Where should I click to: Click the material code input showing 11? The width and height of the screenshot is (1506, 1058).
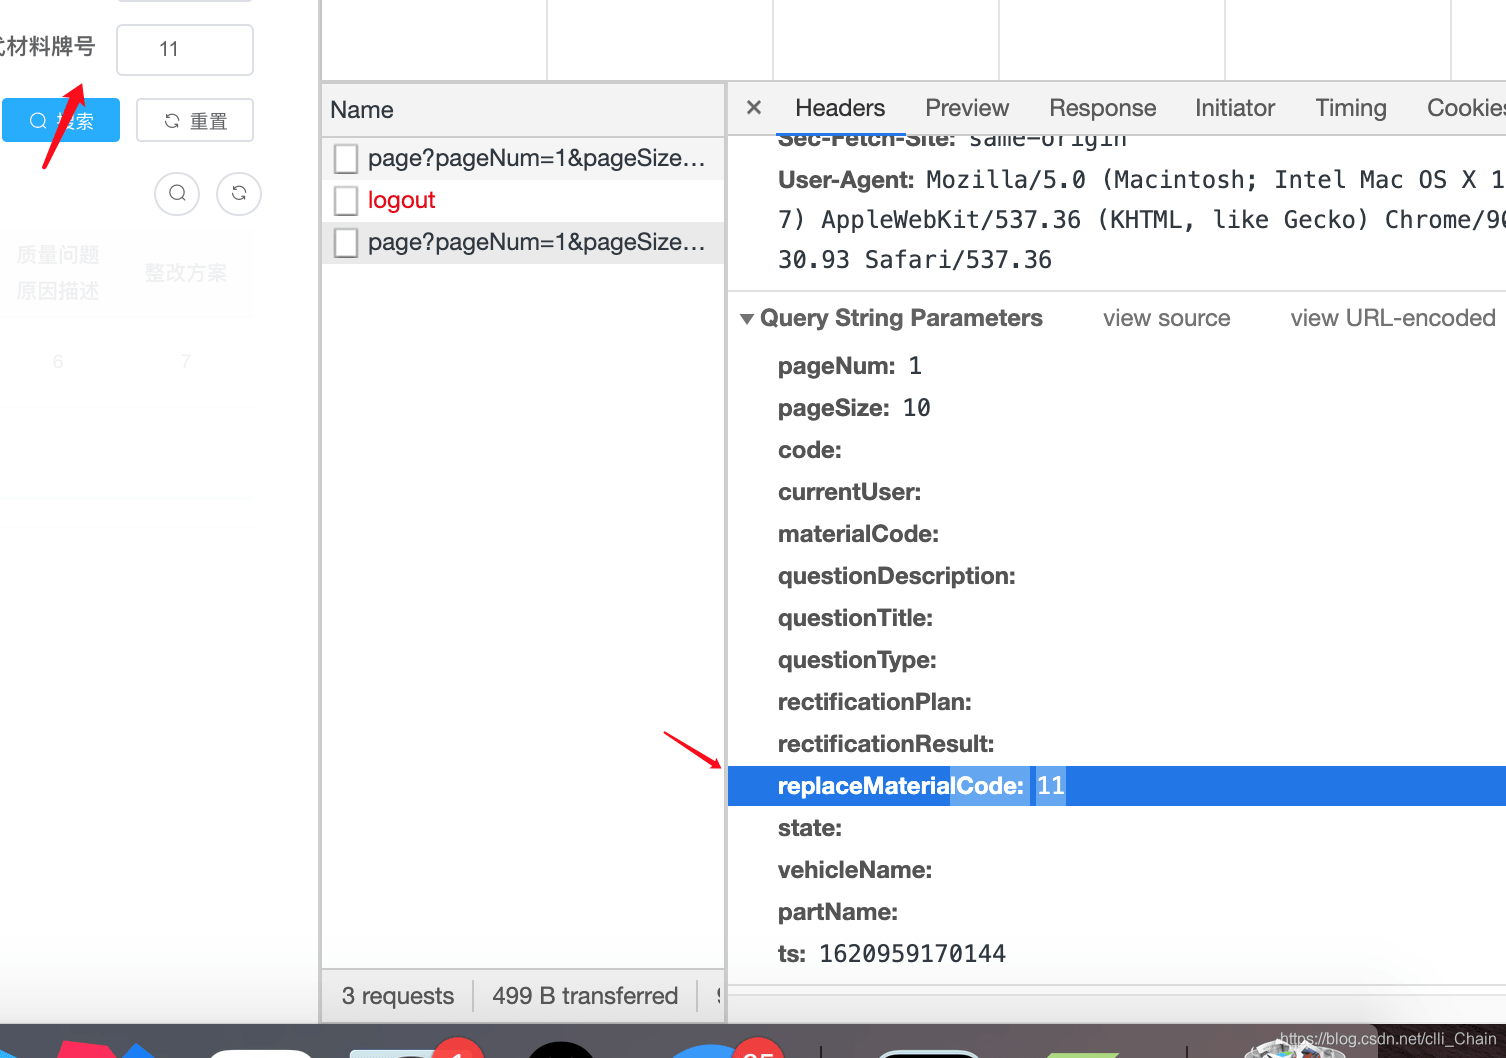click(x=185, y=49)
